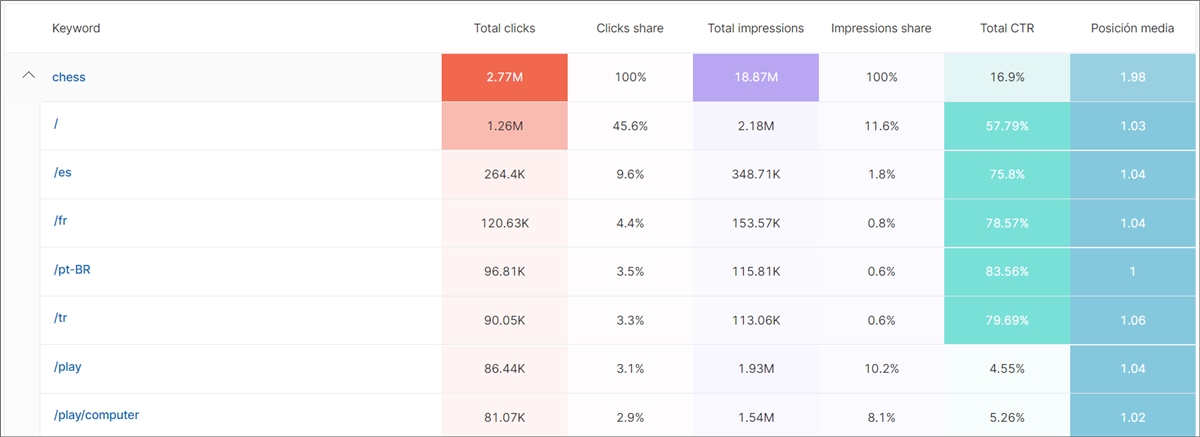Open the / root page link
The height and width of the screenshot is (437, 1200).
[x=56, y=123]
